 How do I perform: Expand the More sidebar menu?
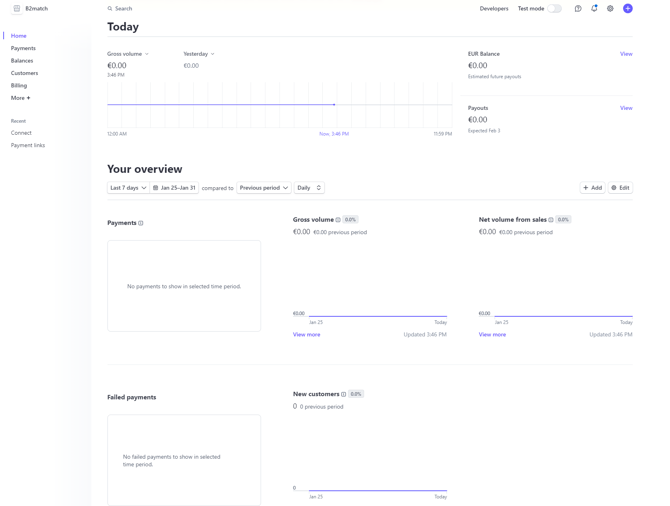(x=20, y=98)
